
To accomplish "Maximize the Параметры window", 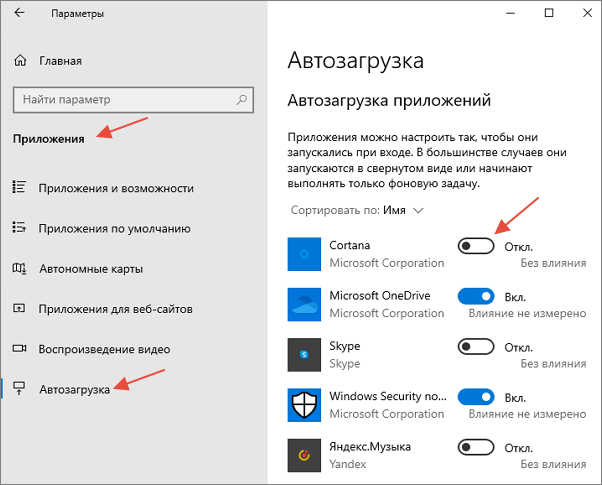I will coord(549,13).
